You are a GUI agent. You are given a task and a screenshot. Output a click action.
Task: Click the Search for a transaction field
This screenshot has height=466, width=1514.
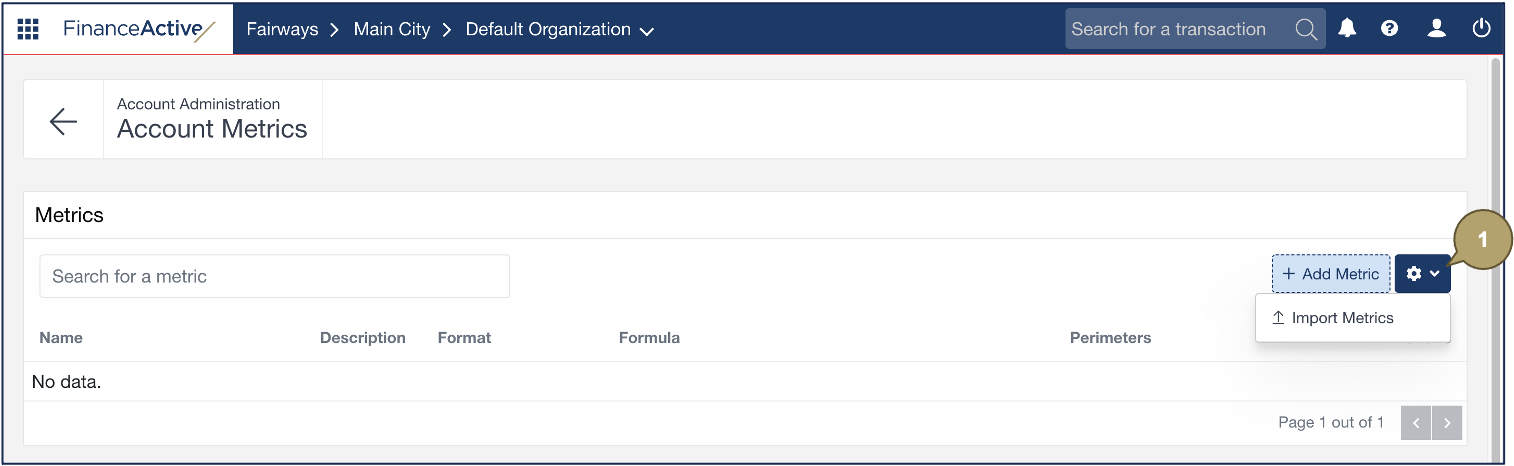[1180, 29]
